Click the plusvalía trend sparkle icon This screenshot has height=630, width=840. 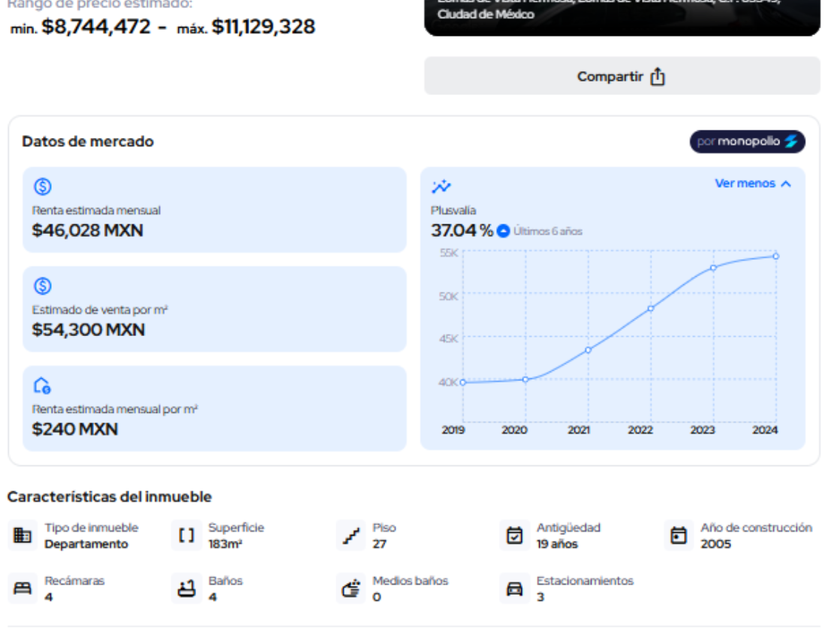441,187
